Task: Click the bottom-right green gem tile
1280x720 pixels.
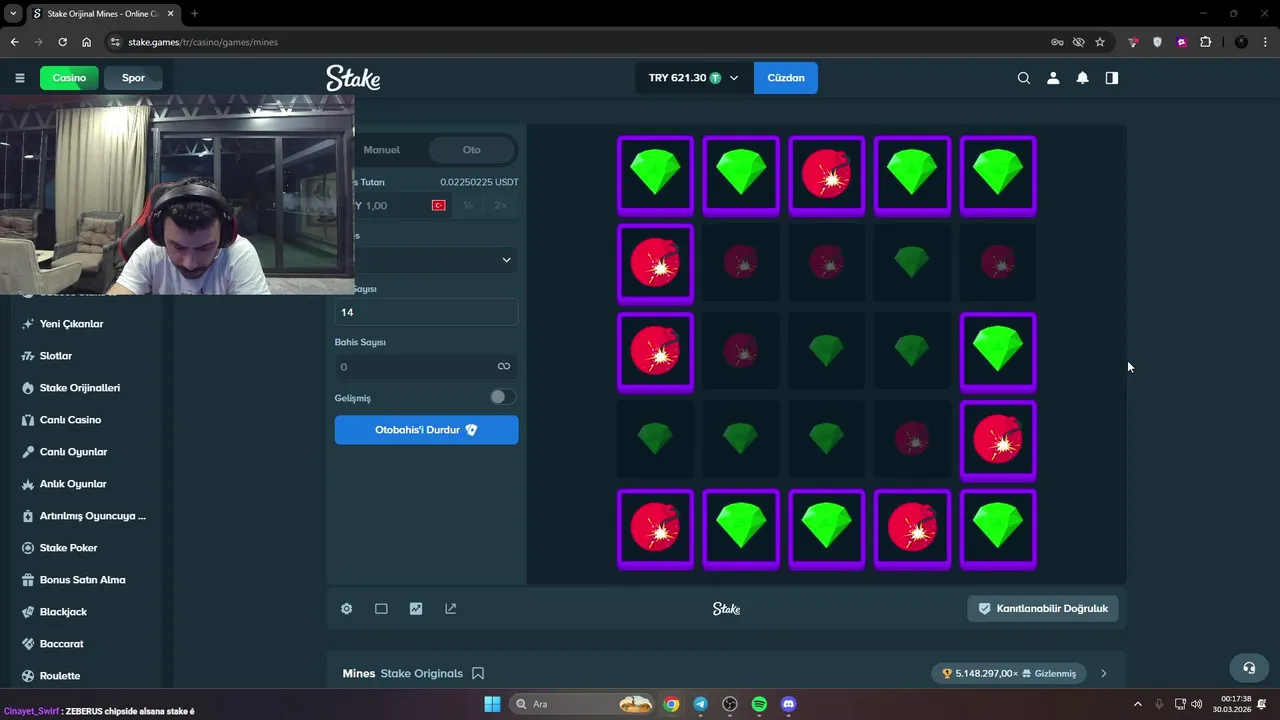Action: (x=997, y=528)
